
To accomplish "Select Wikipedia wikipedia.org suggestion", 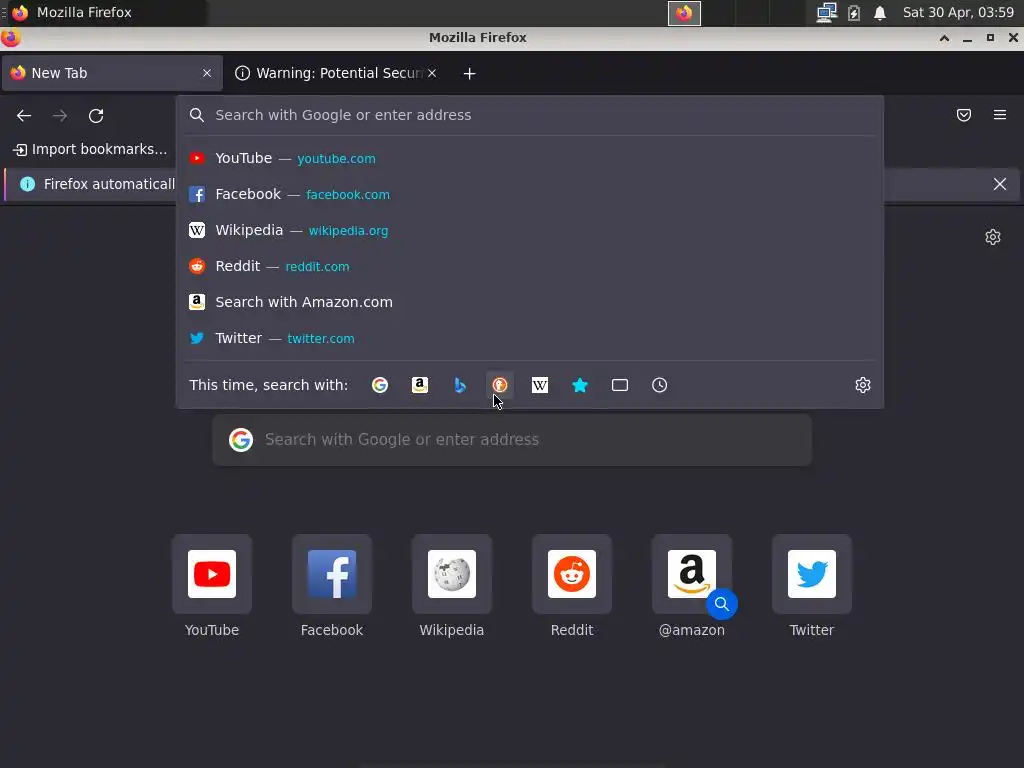I will 530,231.
